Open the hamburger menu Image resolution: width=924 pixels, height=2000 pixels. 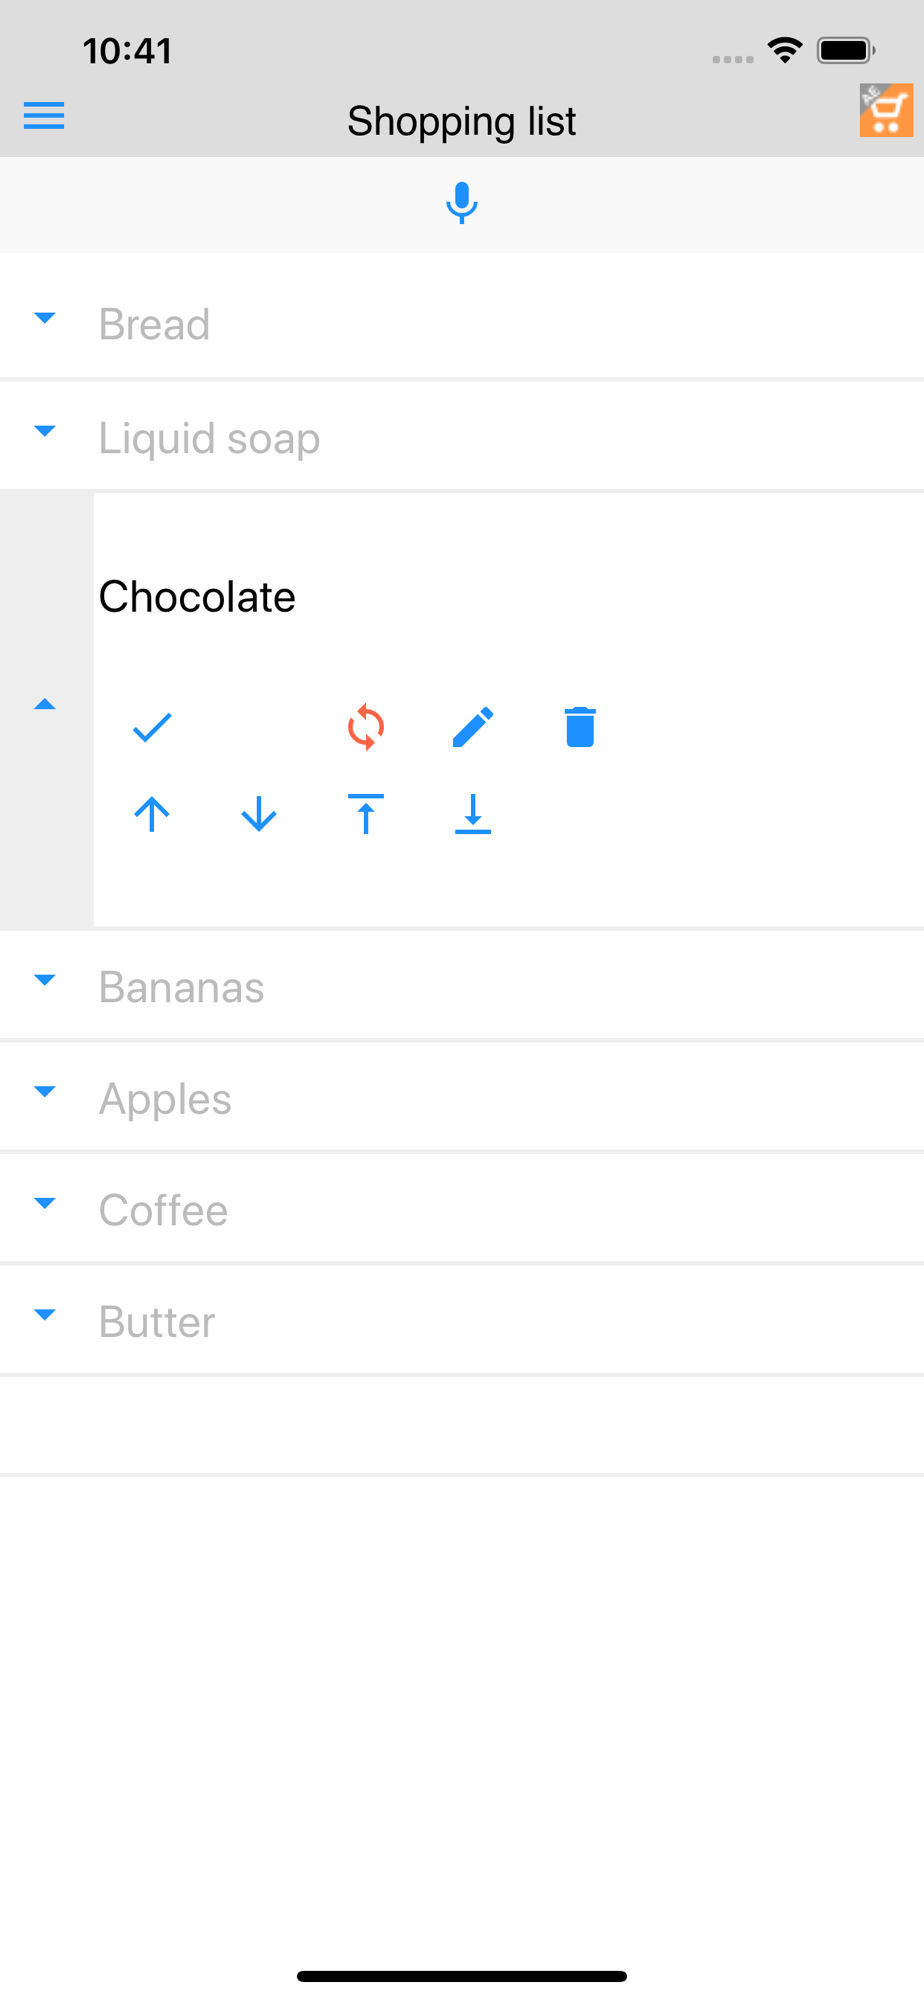44,116
